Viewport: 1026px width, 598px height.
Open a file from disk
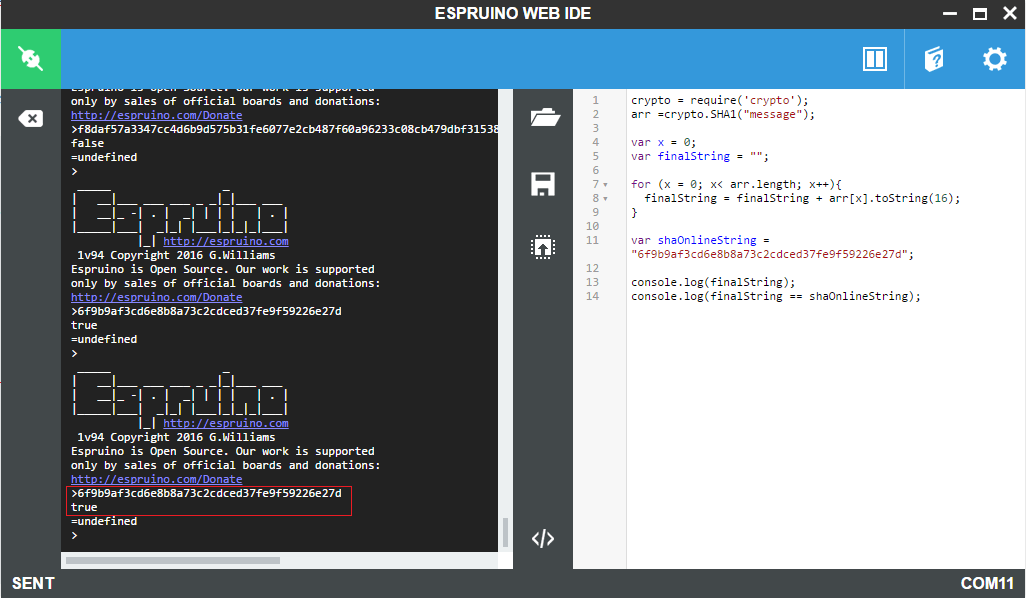pos(543,116)
